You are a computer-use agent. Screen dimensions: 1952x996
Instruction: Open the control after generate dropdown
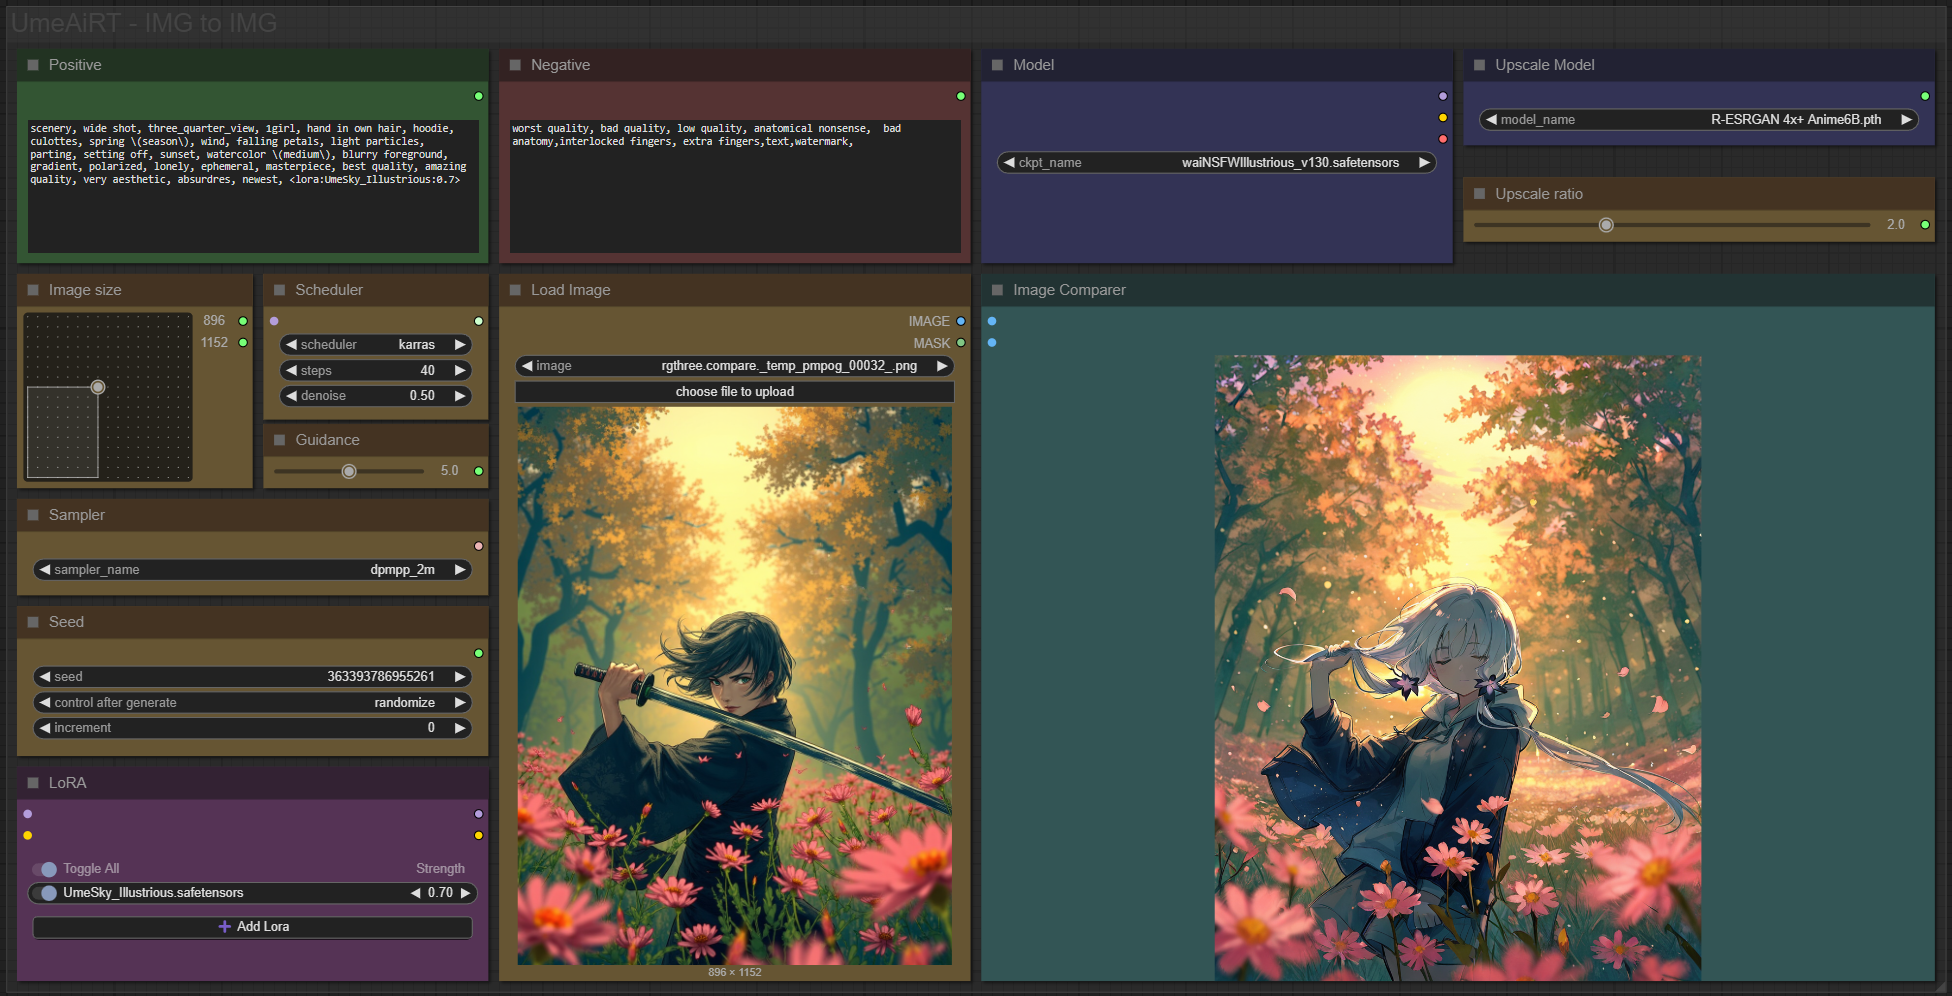[253, 703]
